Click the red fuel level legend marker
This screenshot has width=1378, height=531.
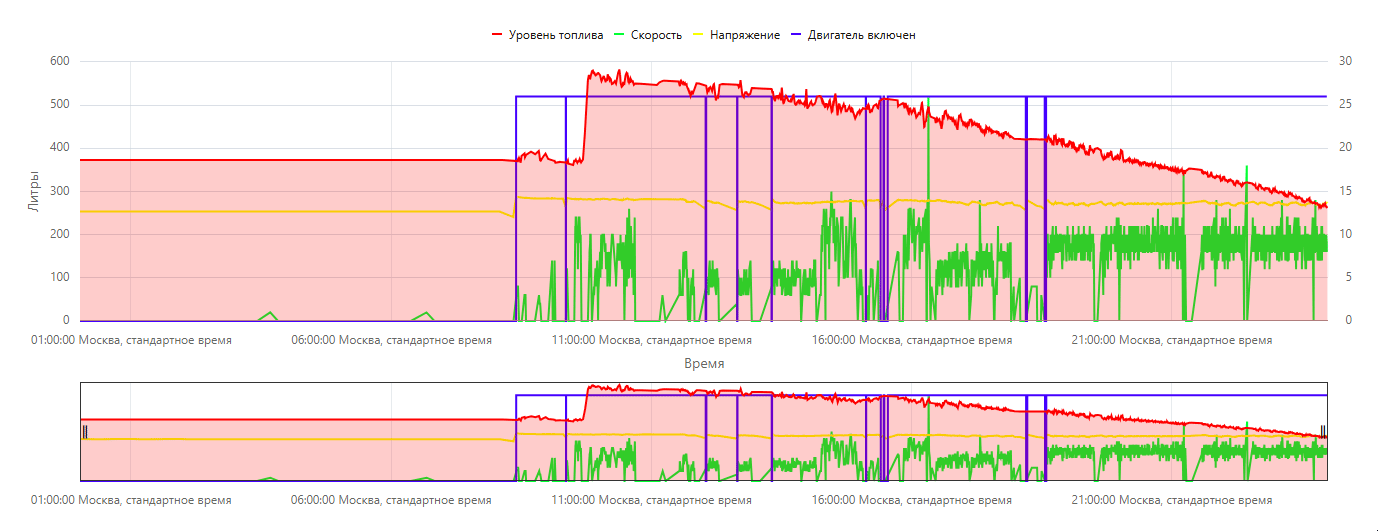click(497, 35)
